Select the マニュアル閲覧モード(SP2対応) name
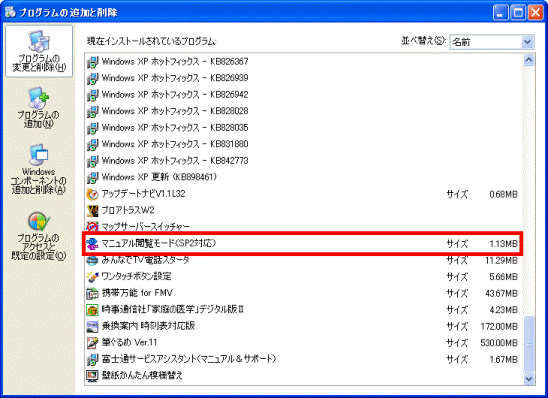 (x=159, y=243)
